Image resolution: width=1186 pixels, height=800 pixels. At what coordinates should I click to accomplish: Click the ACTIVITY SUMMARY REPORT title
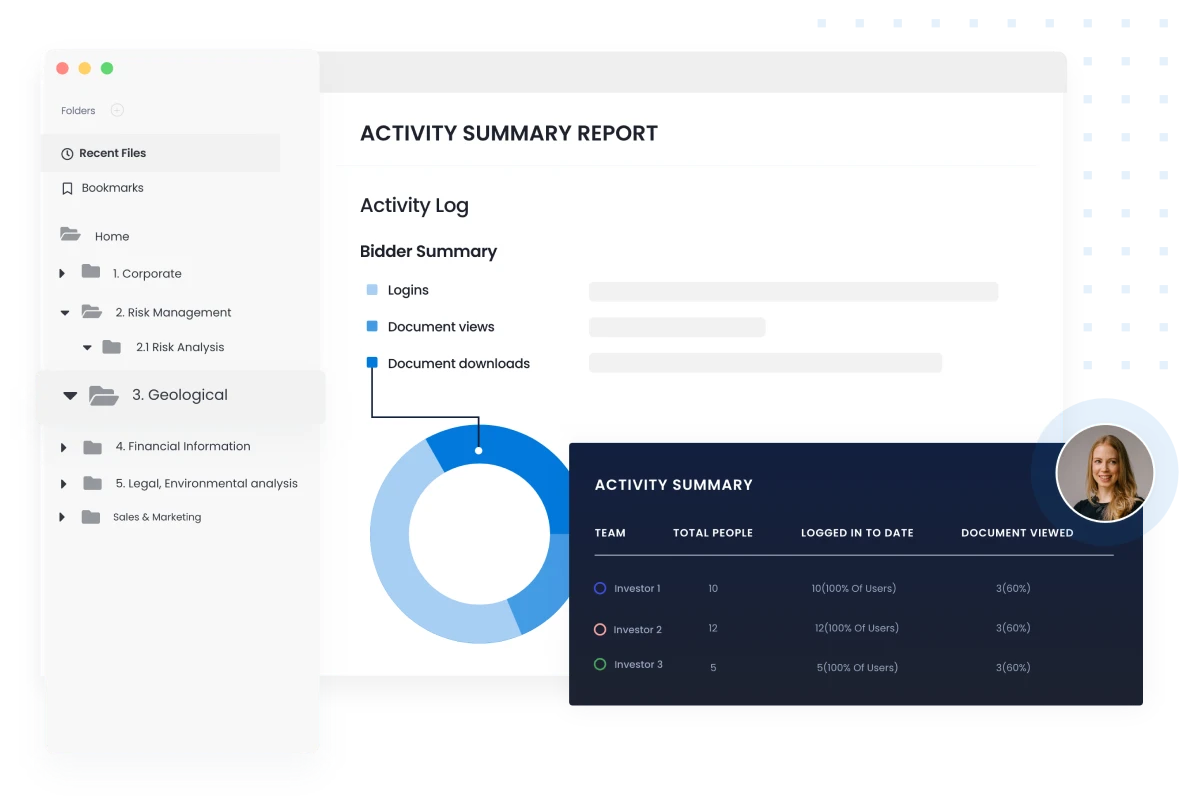(508, 133)
